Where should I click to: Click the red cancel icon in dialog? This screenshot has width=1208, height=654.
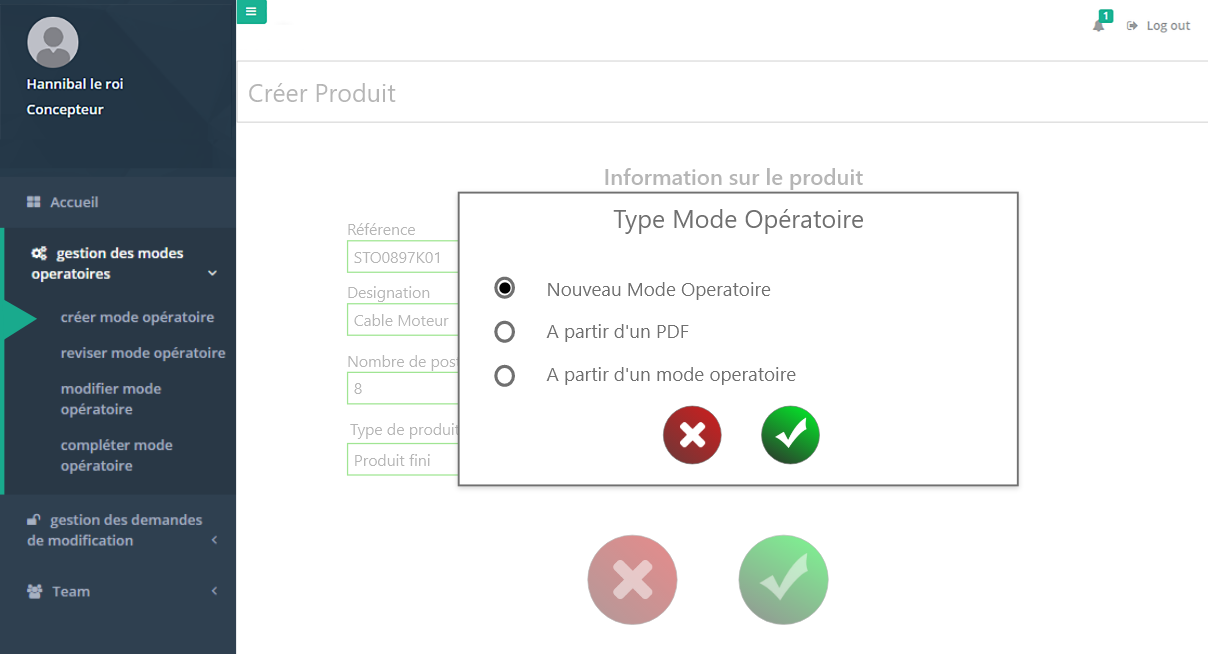[x=692, y=435]
